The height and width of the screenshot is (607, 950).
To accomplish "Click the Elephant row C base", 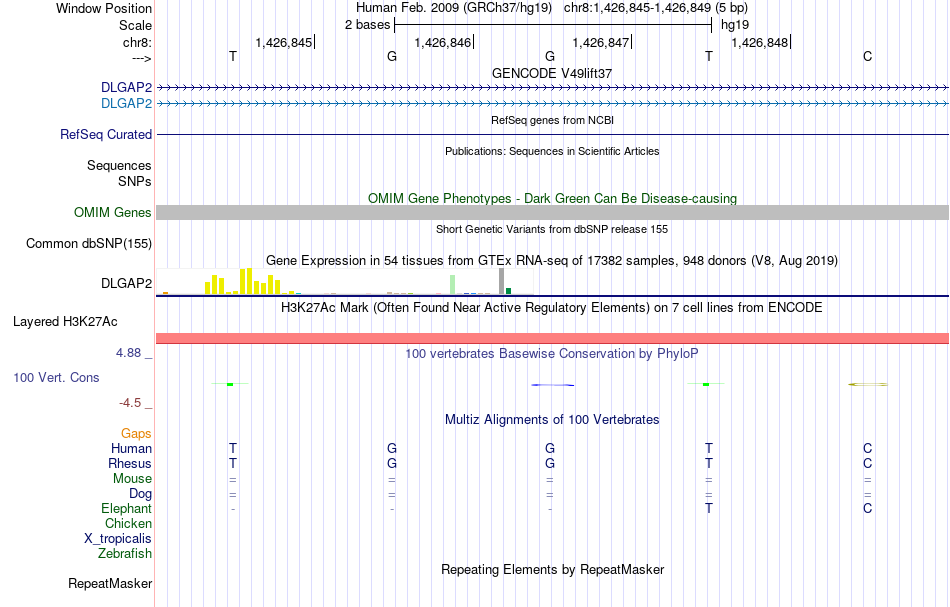I will pyautogui.click(x=868, y=509).
